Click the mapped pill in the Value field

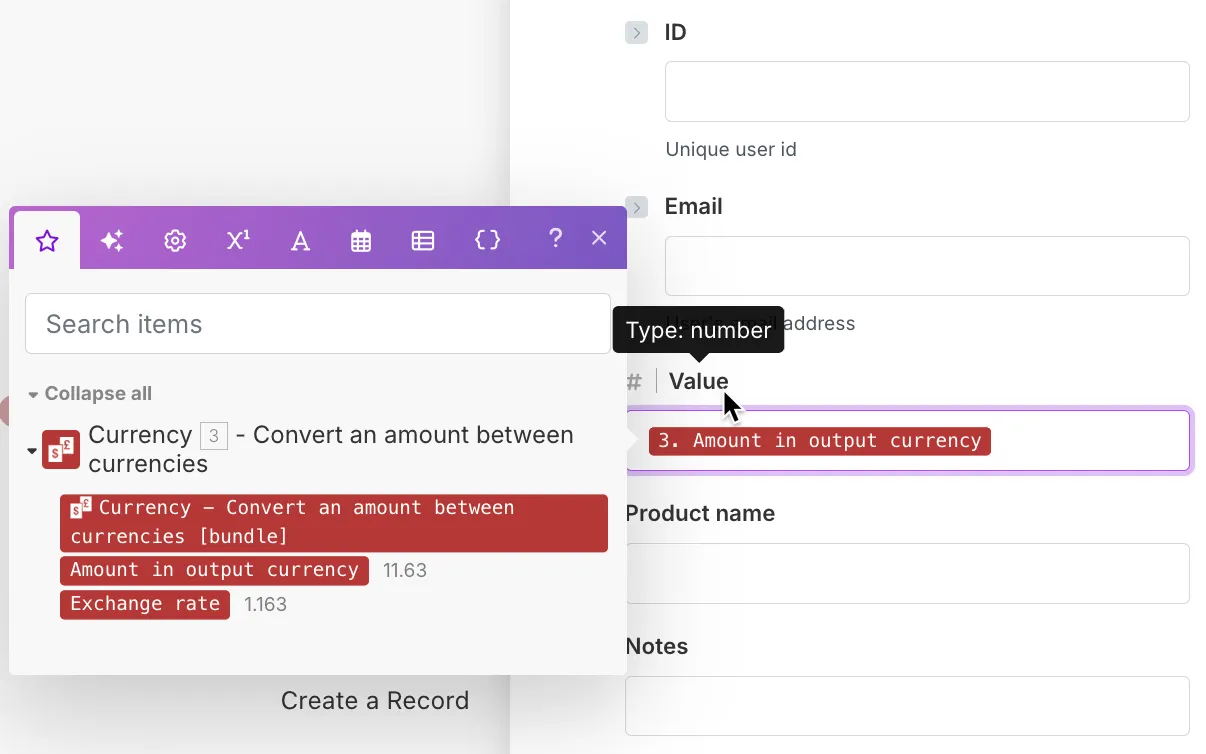coord(820,441)
